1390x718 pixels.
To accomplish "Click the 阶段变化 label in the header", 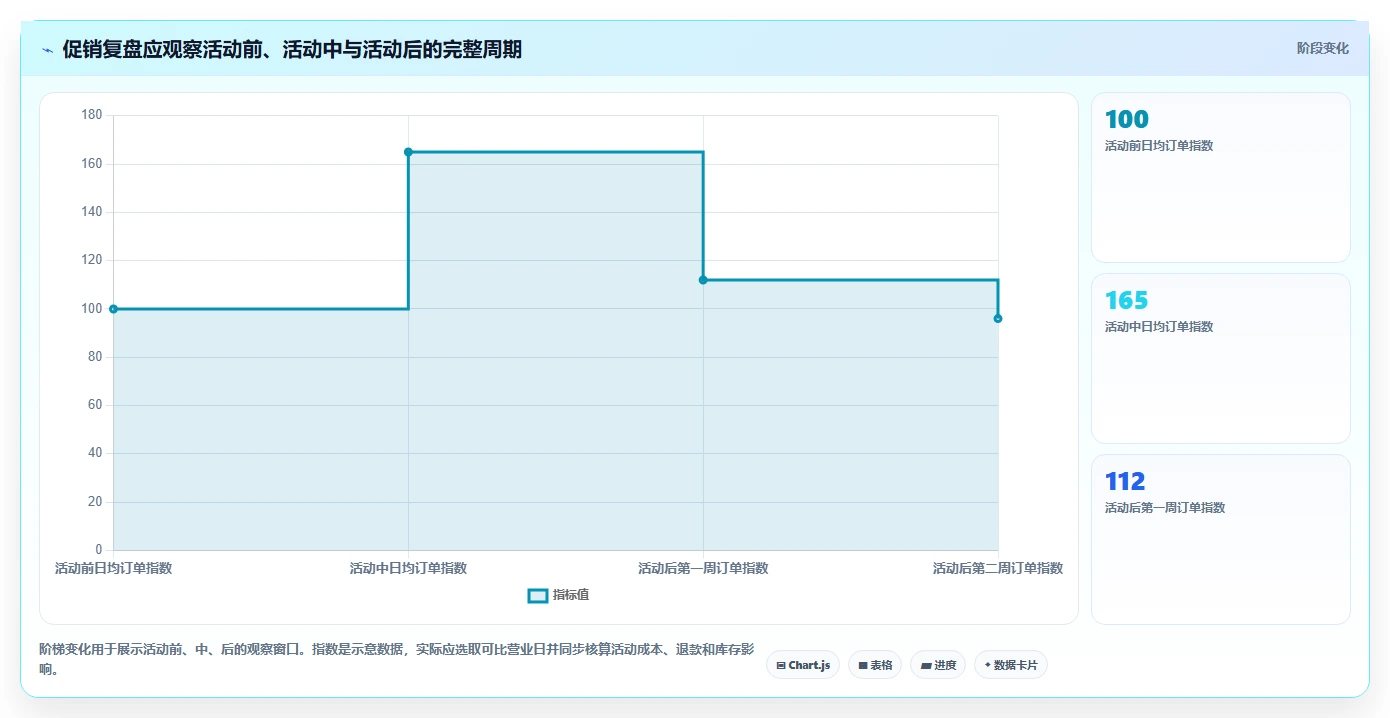I will click(1322, 48).
